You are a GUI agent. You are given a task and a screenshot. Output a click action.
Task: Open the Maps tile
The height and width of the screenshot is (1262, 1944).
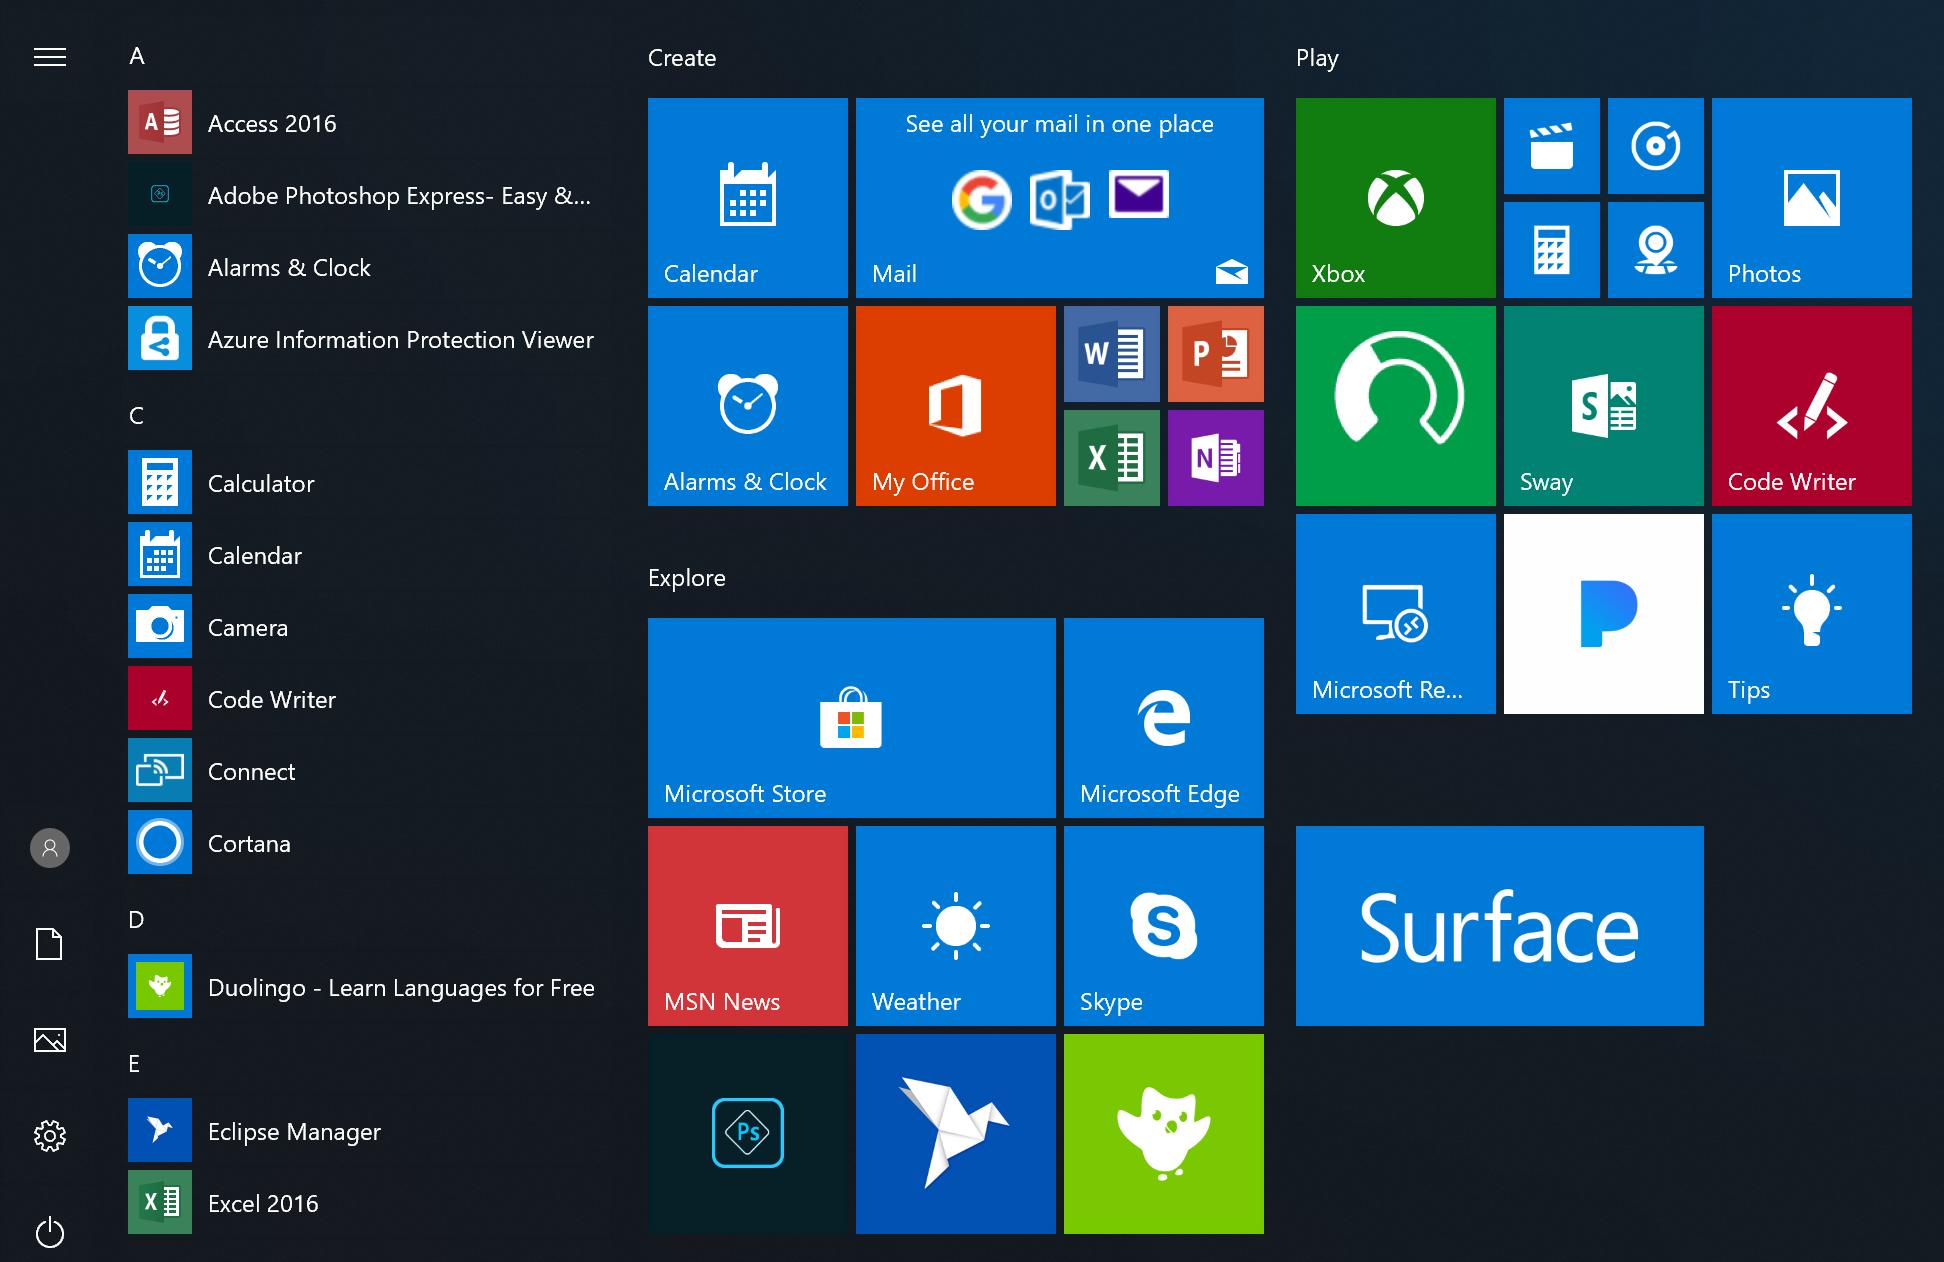click(x=1655, y=249)
